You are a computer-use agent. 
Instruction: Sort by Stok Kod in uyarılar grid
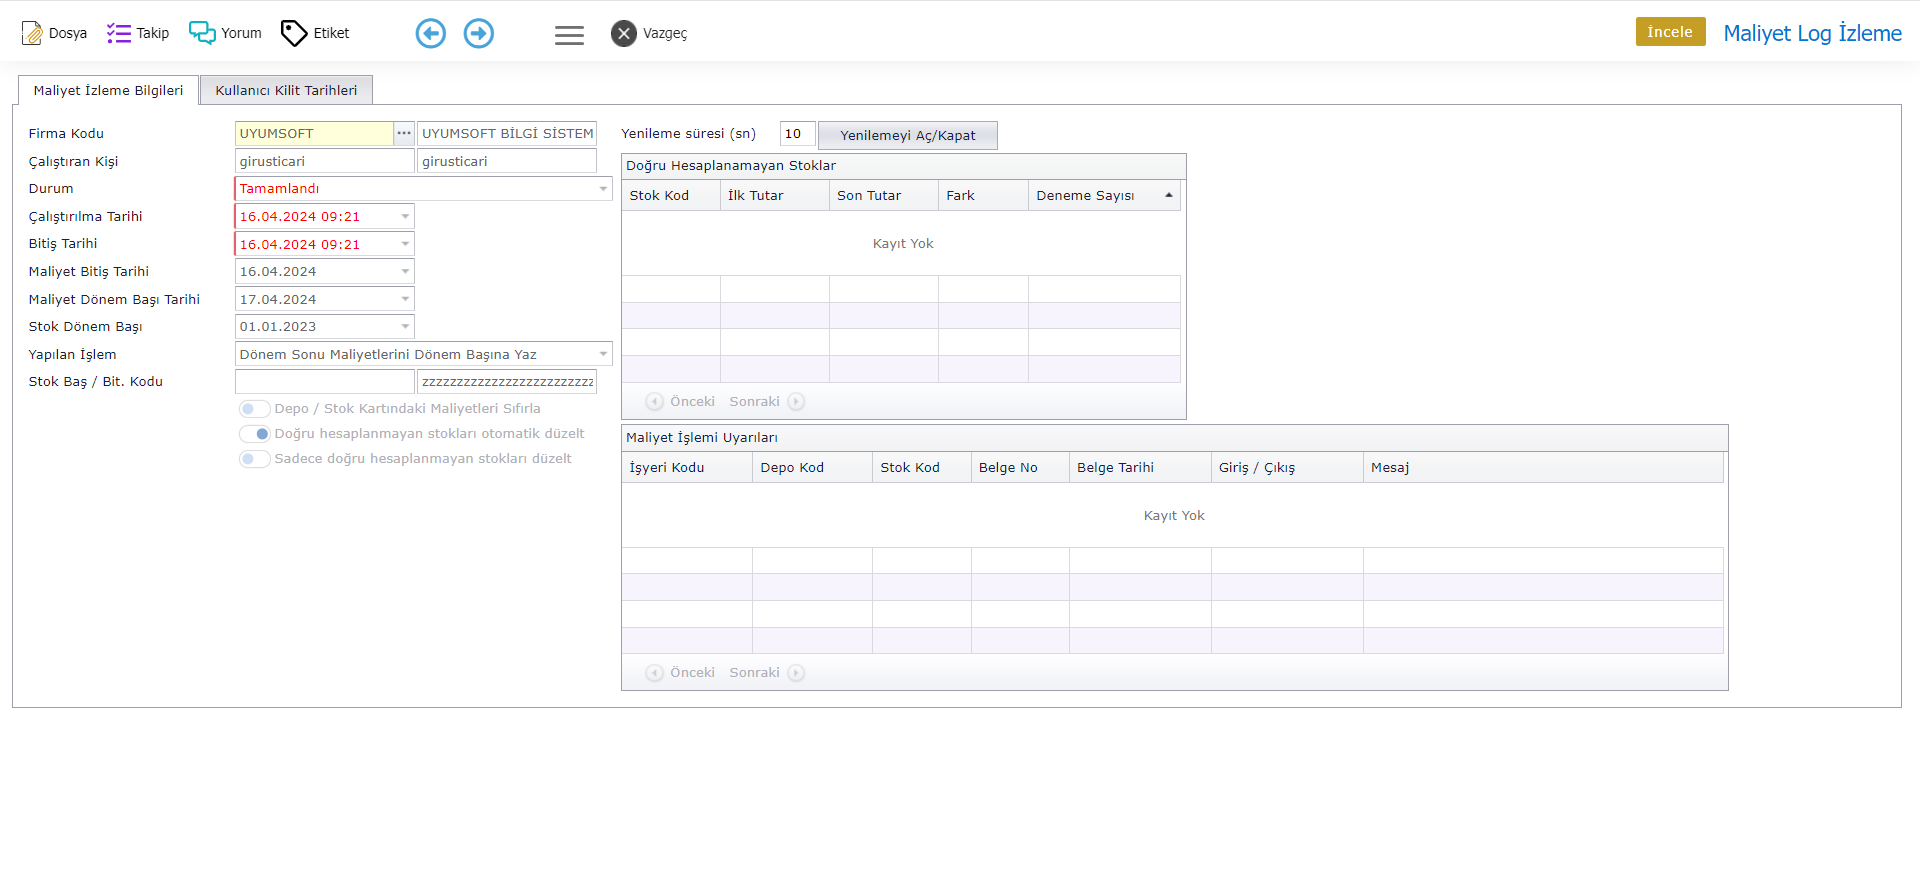921,467
